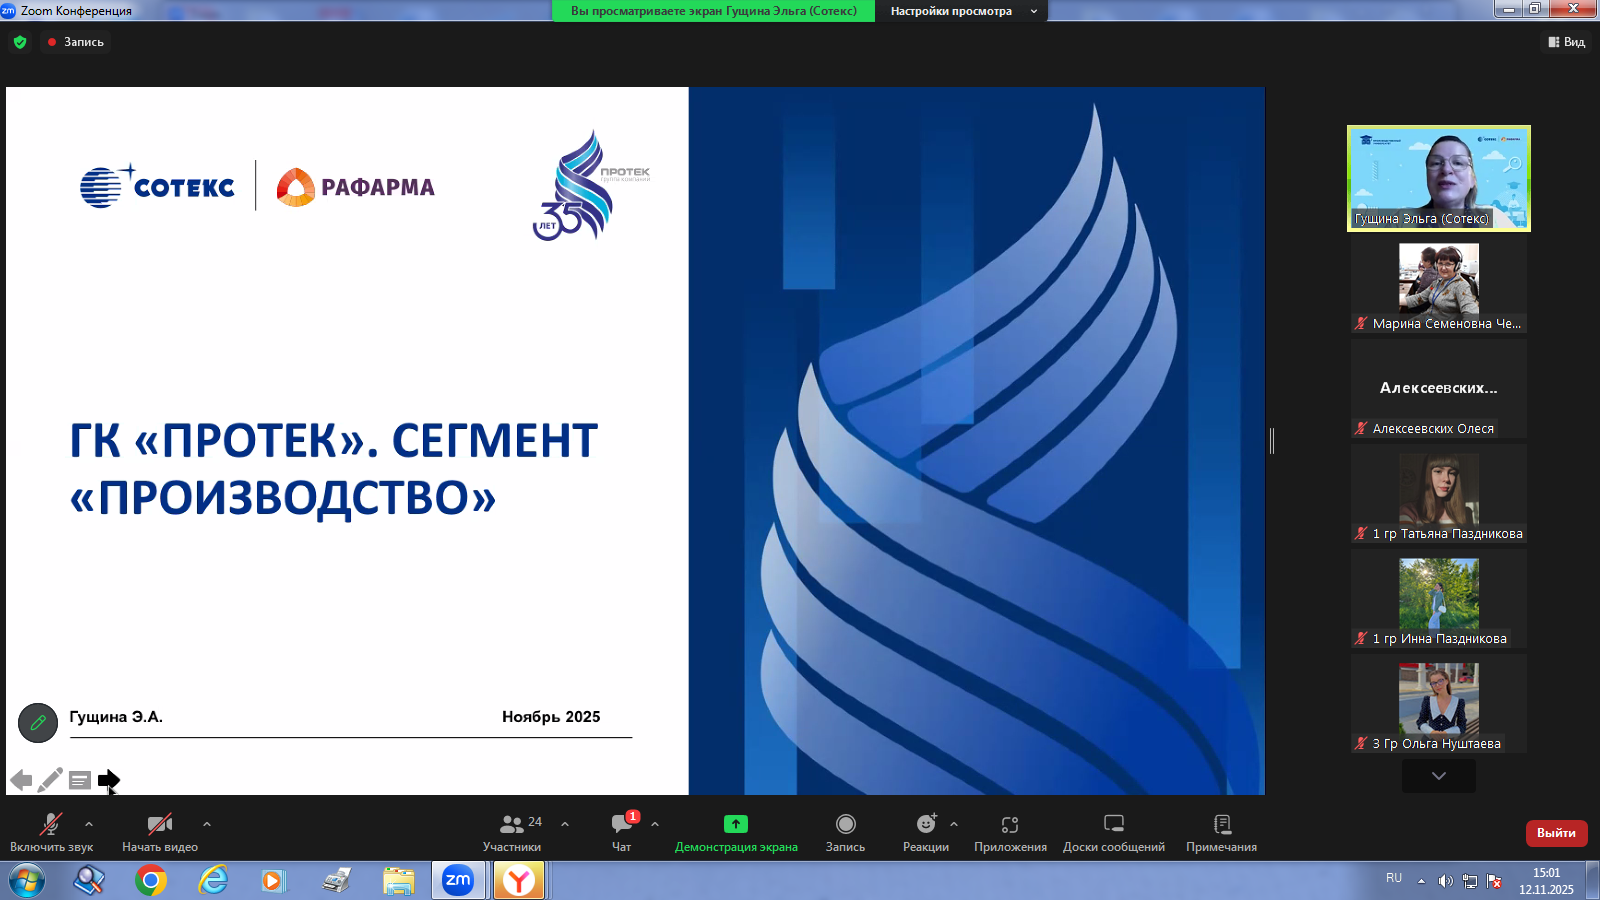Advance slide with black next arrow
Viewport: 1600px width, 900px height.
tap(108, 780)
